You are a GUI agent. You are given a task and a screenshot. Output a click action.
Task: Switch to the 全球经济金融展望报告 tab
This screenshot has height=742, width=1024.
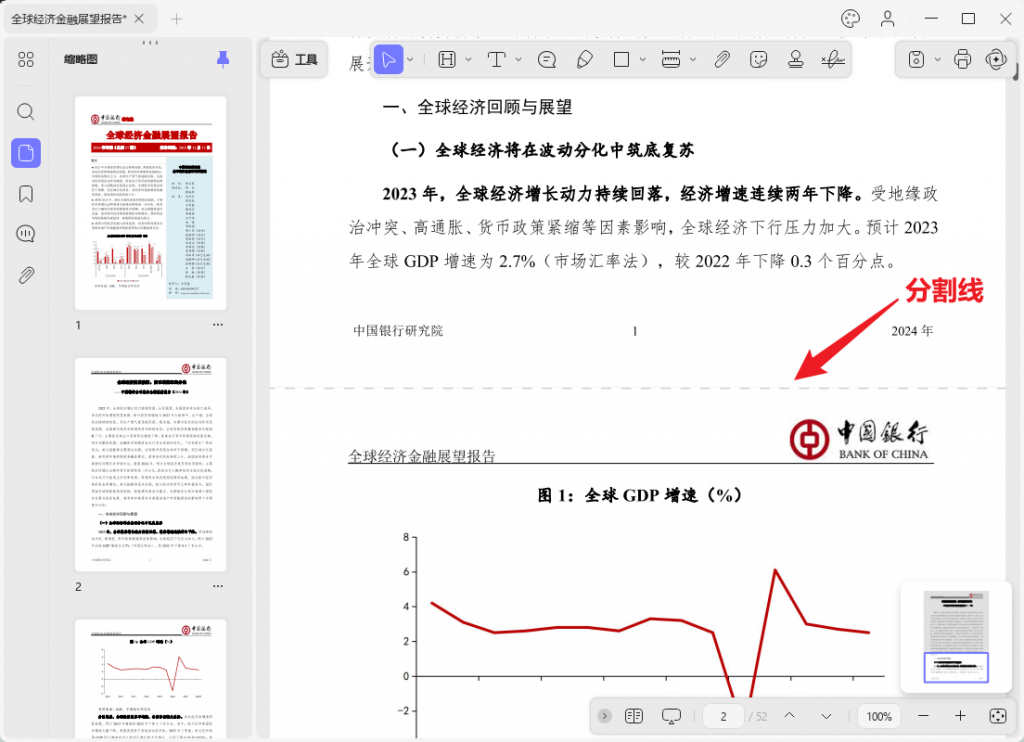[69, 19]
